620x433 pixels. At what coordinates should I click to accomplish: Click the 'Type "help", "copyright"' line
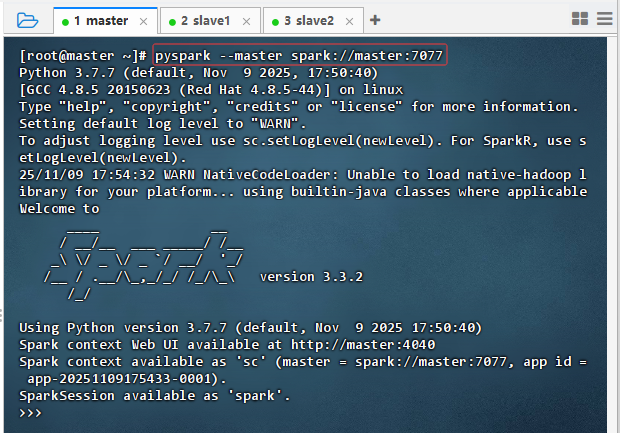click(x=299, y=107)
